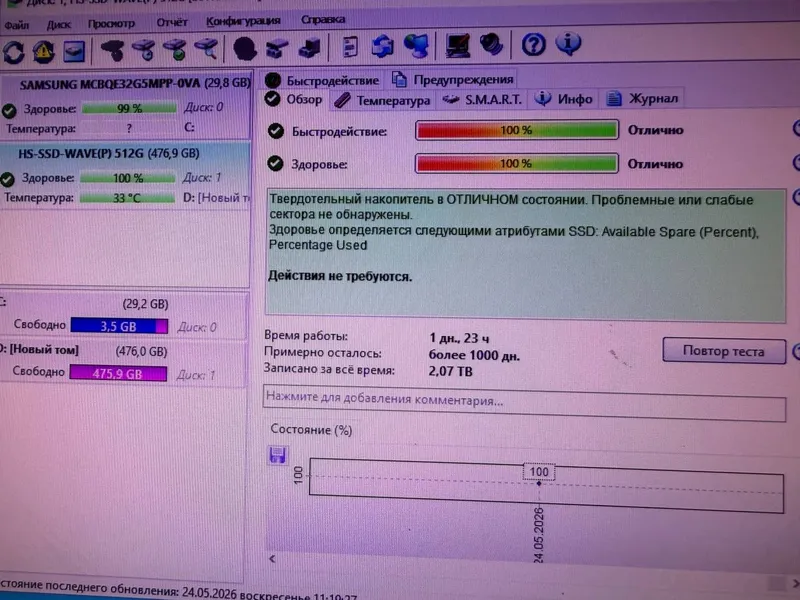Open the Просмотр menu
Image resolution: width=800 pixels, height=600 pixels.
[111, 23]
